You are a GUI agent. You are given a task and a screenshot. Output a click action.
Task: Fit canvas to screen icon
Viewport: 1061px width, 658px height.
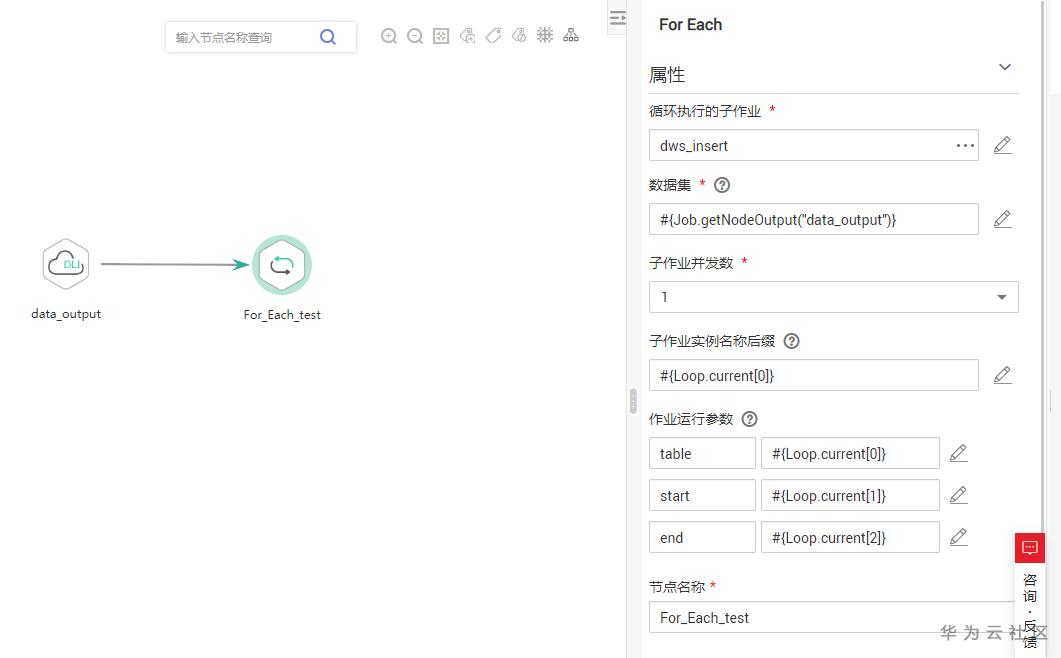tap(441, 36)
